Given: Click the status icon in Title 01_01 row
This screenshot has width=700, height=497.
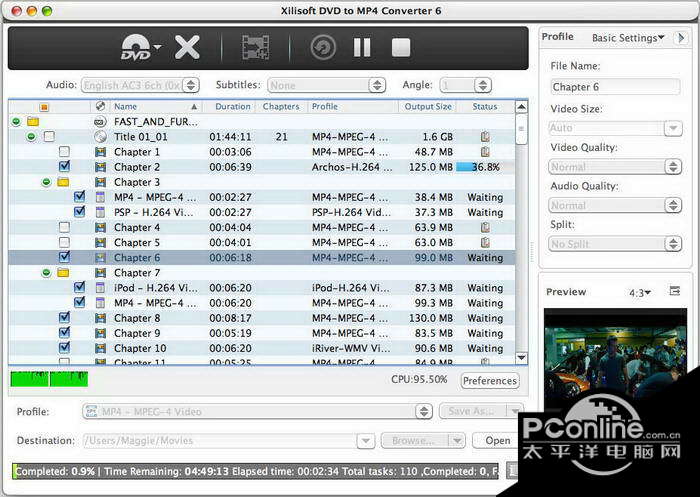Looking at the screenshot, I should point(485,137).
